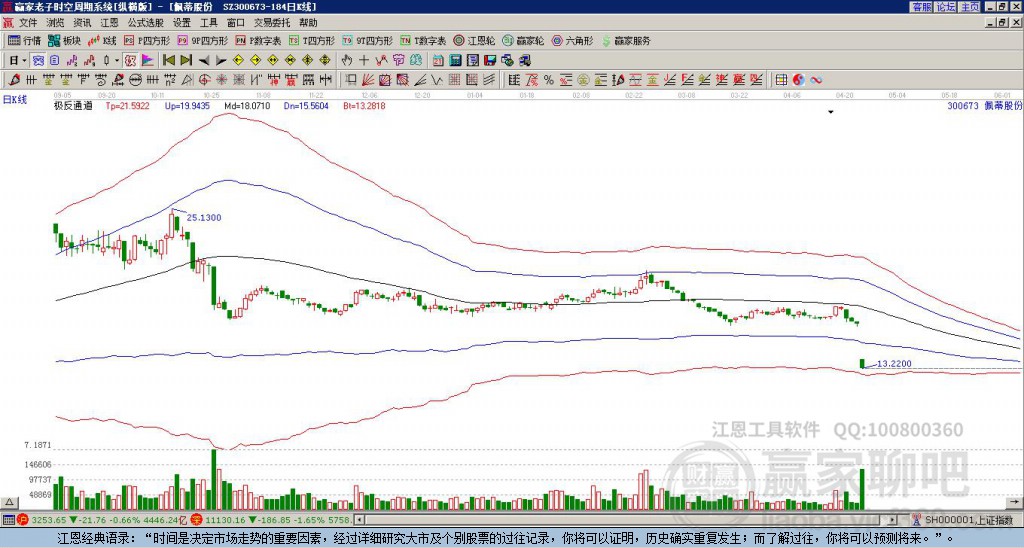The width and height of the screenshot is (1024, 548).
Task: Click the save floppy disk icon
Action: 490,60
